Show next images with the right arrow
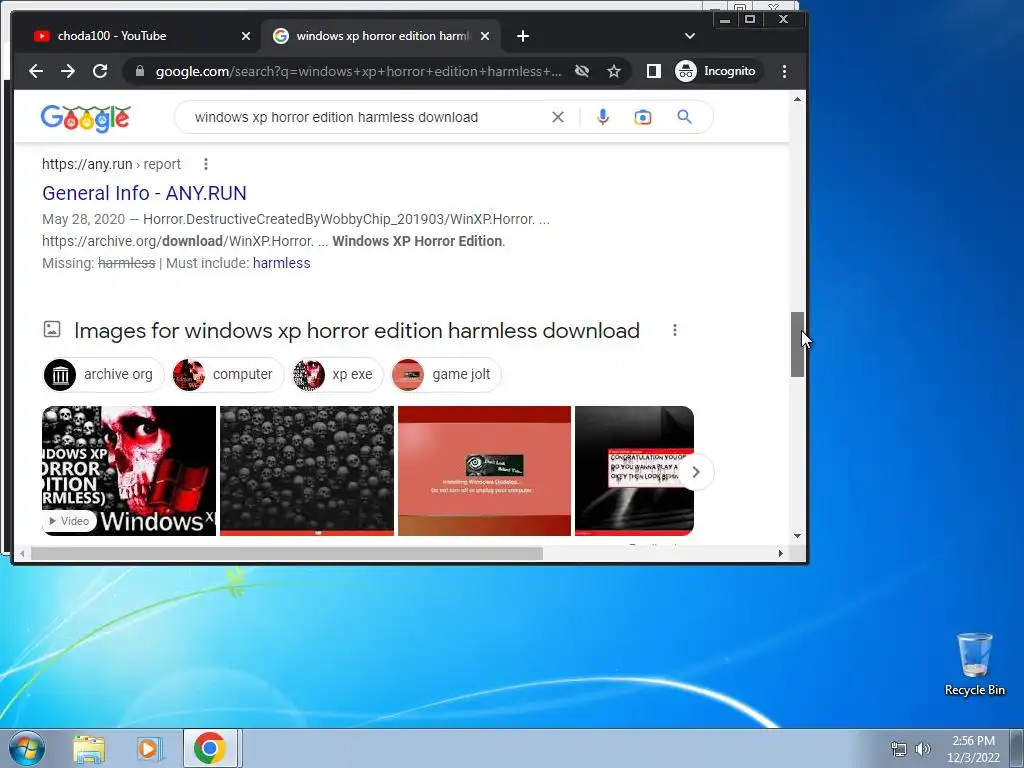The image size is (1024, 768). point(696,472)
